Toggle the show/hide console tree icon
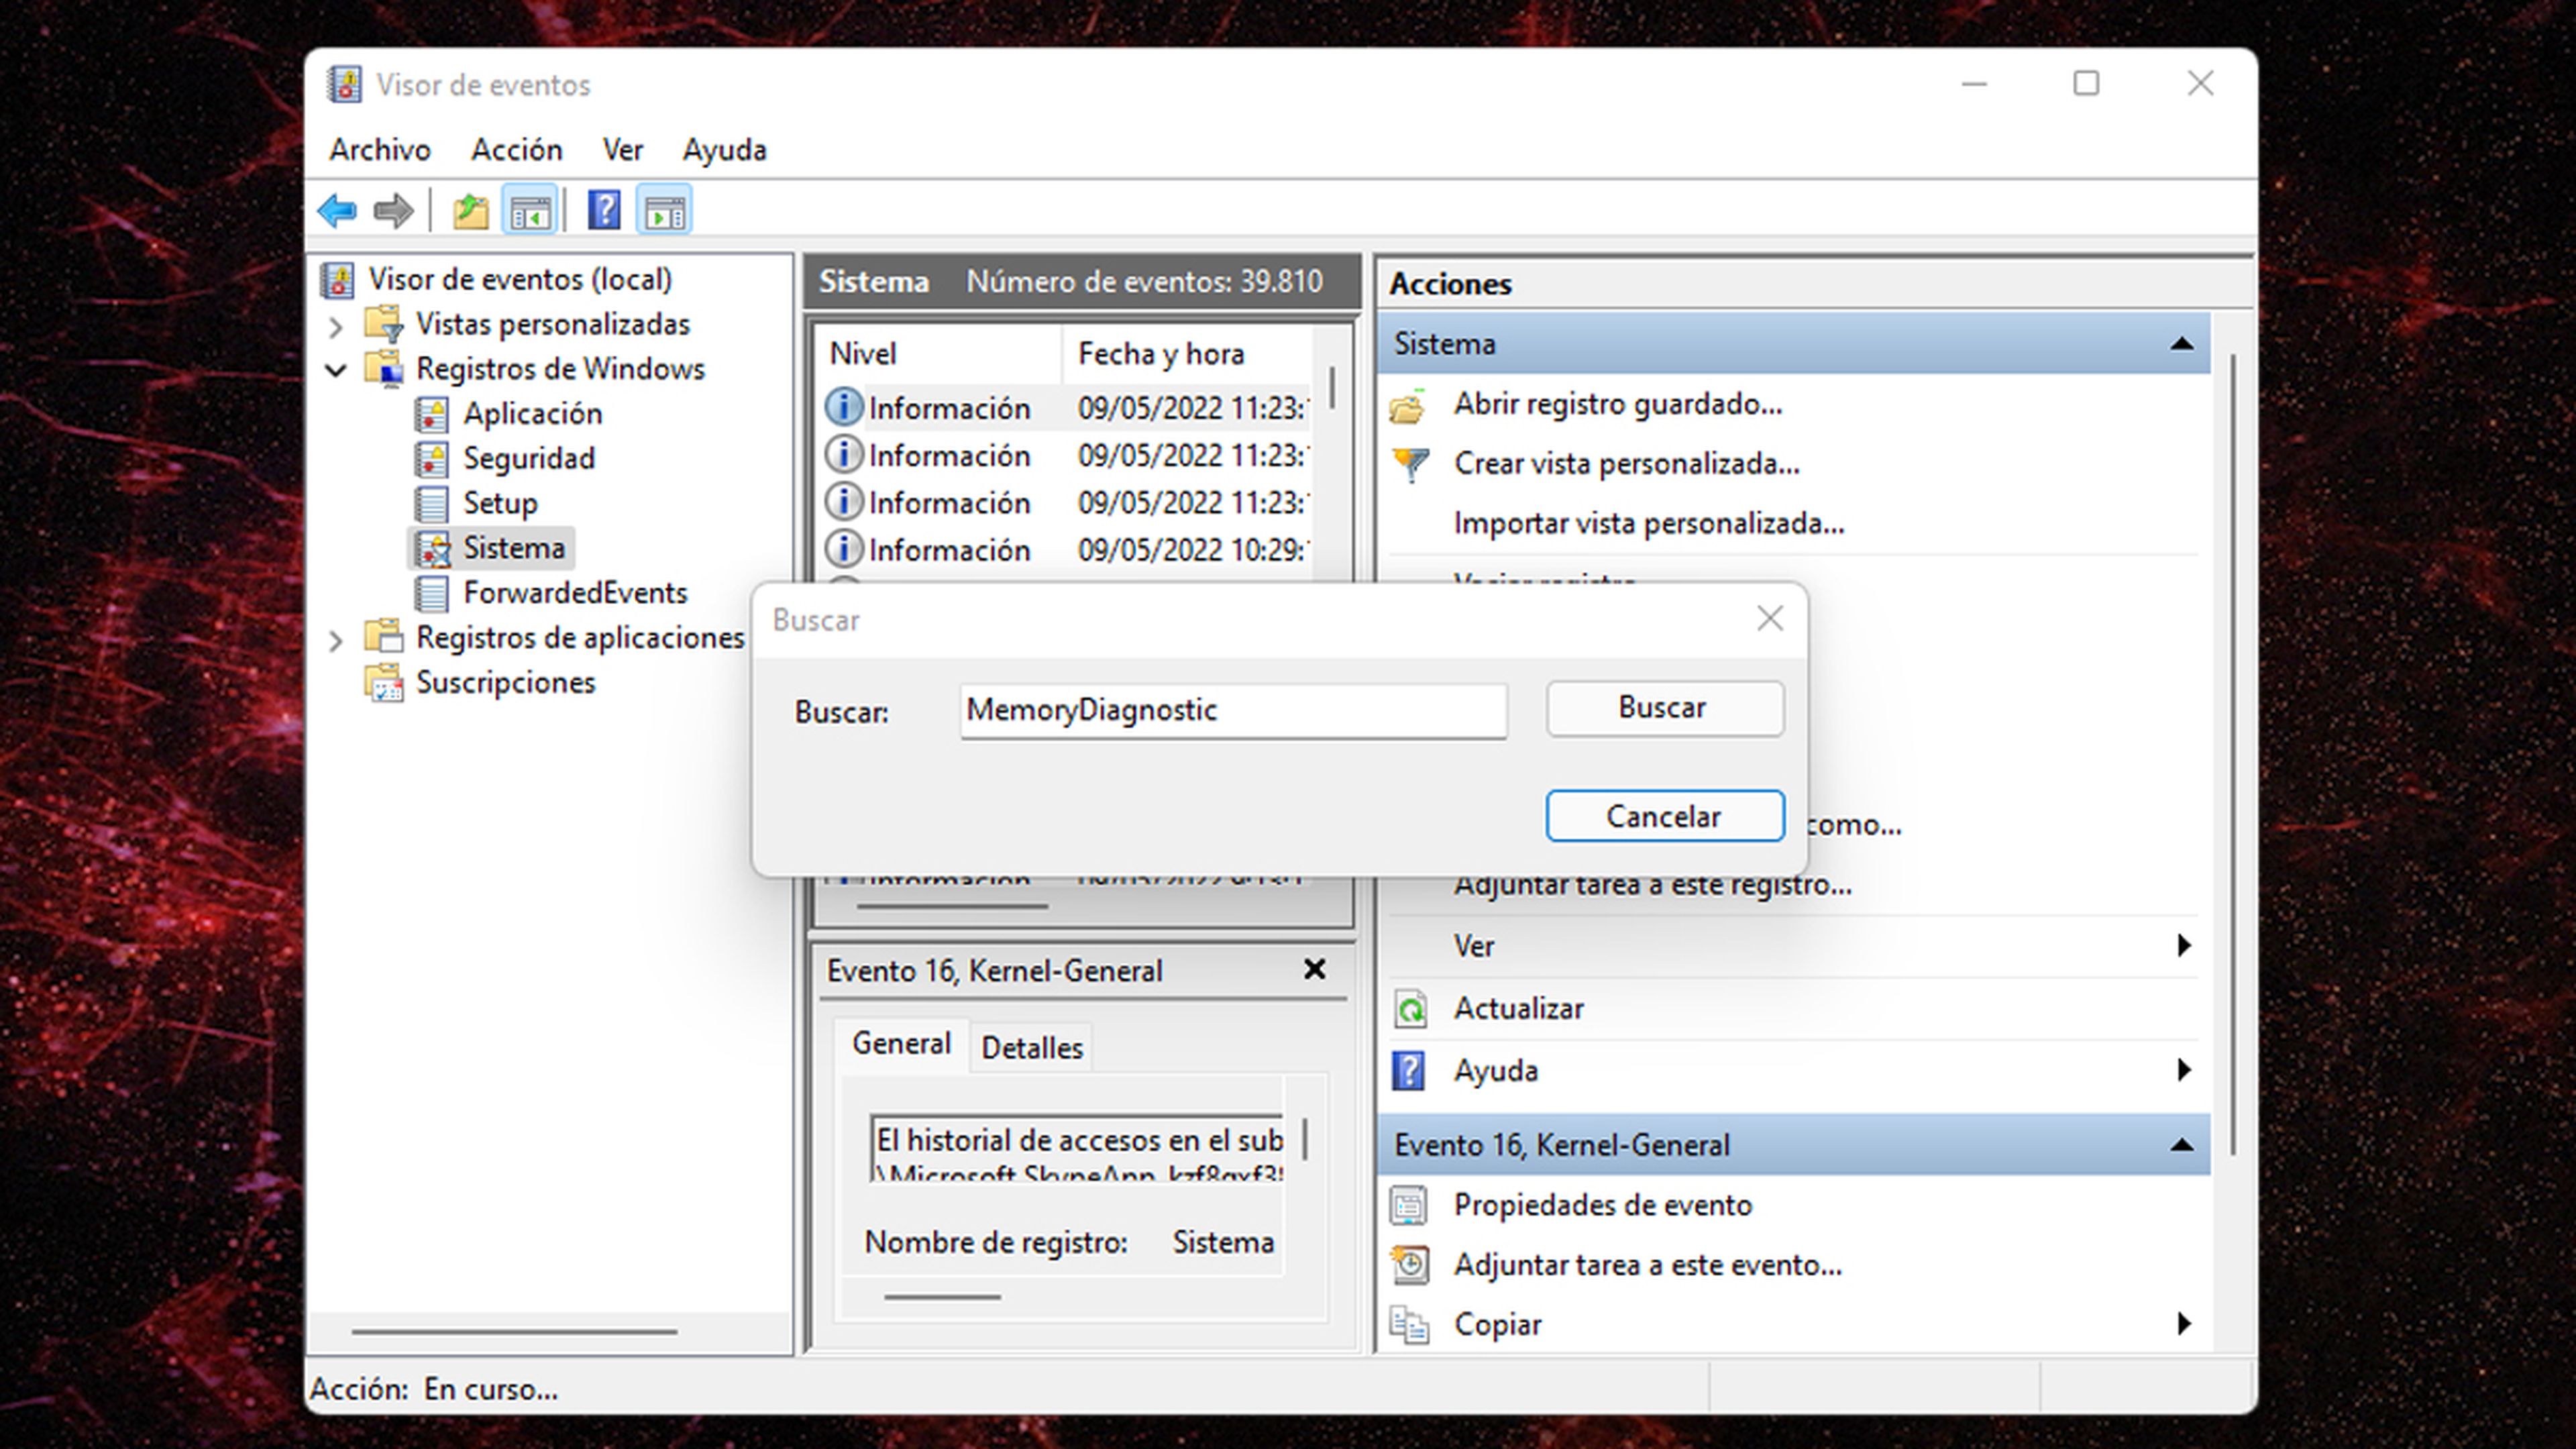 pyautogui.click(x=530, y=211)
